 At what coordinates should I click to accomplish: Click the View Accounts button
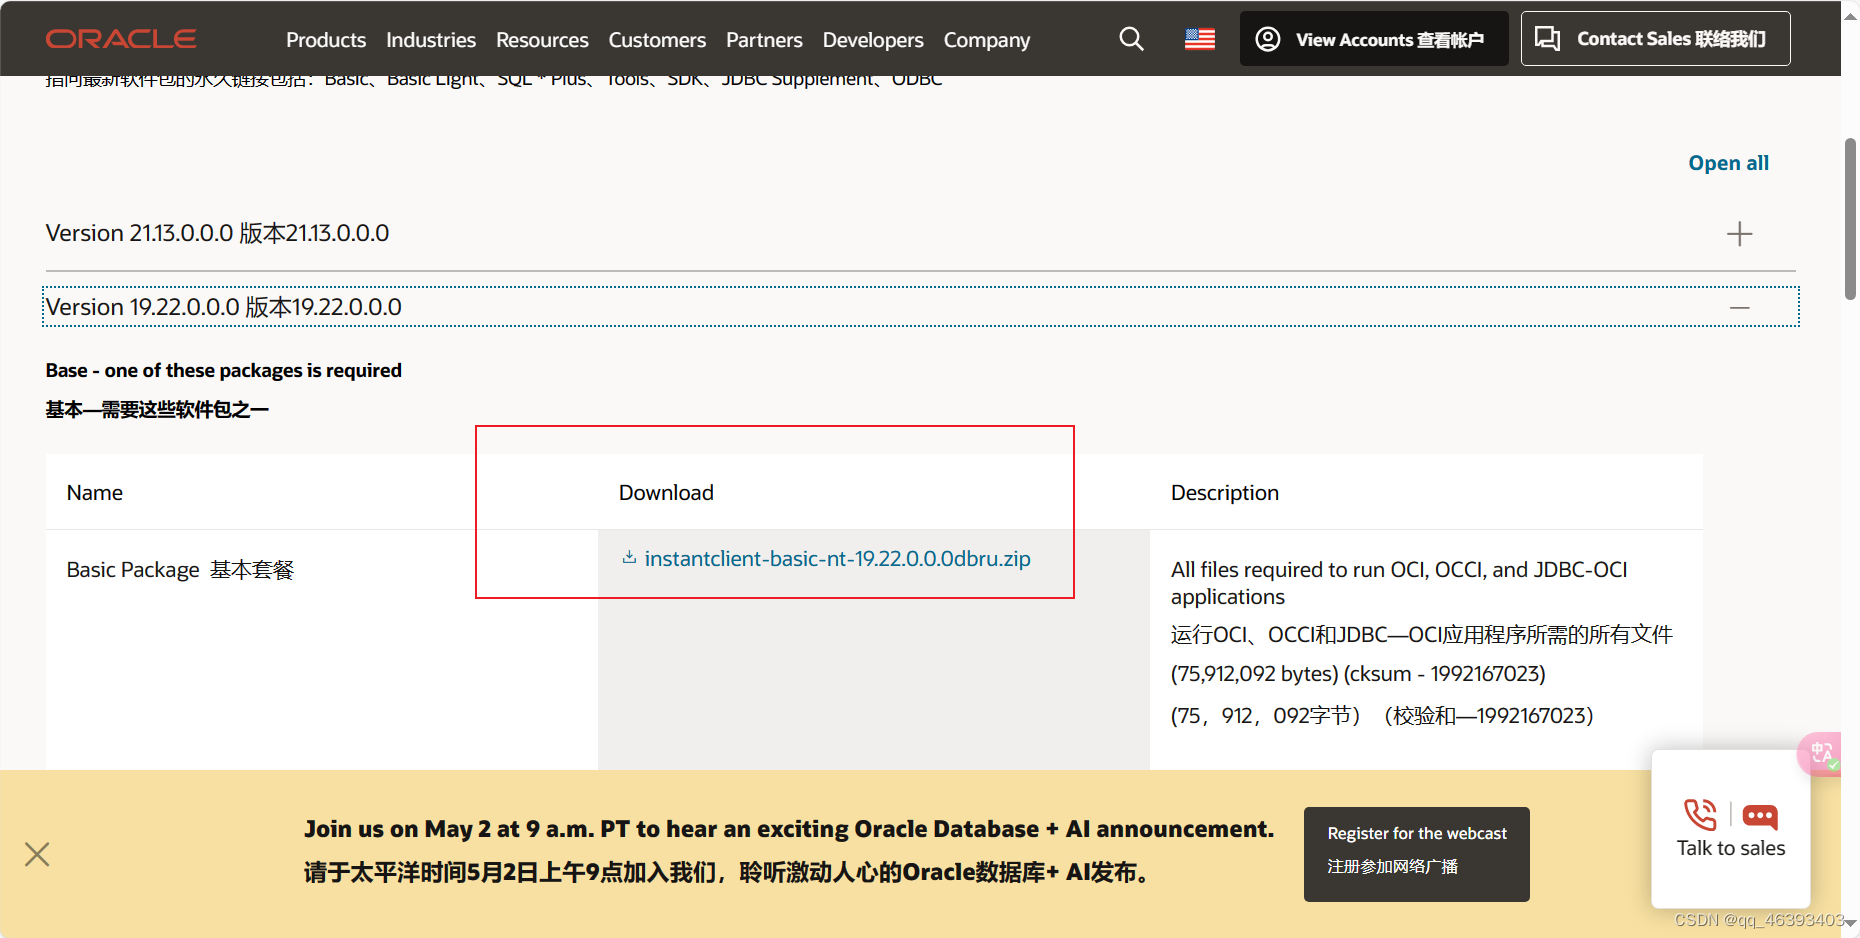coord(1374,39)
